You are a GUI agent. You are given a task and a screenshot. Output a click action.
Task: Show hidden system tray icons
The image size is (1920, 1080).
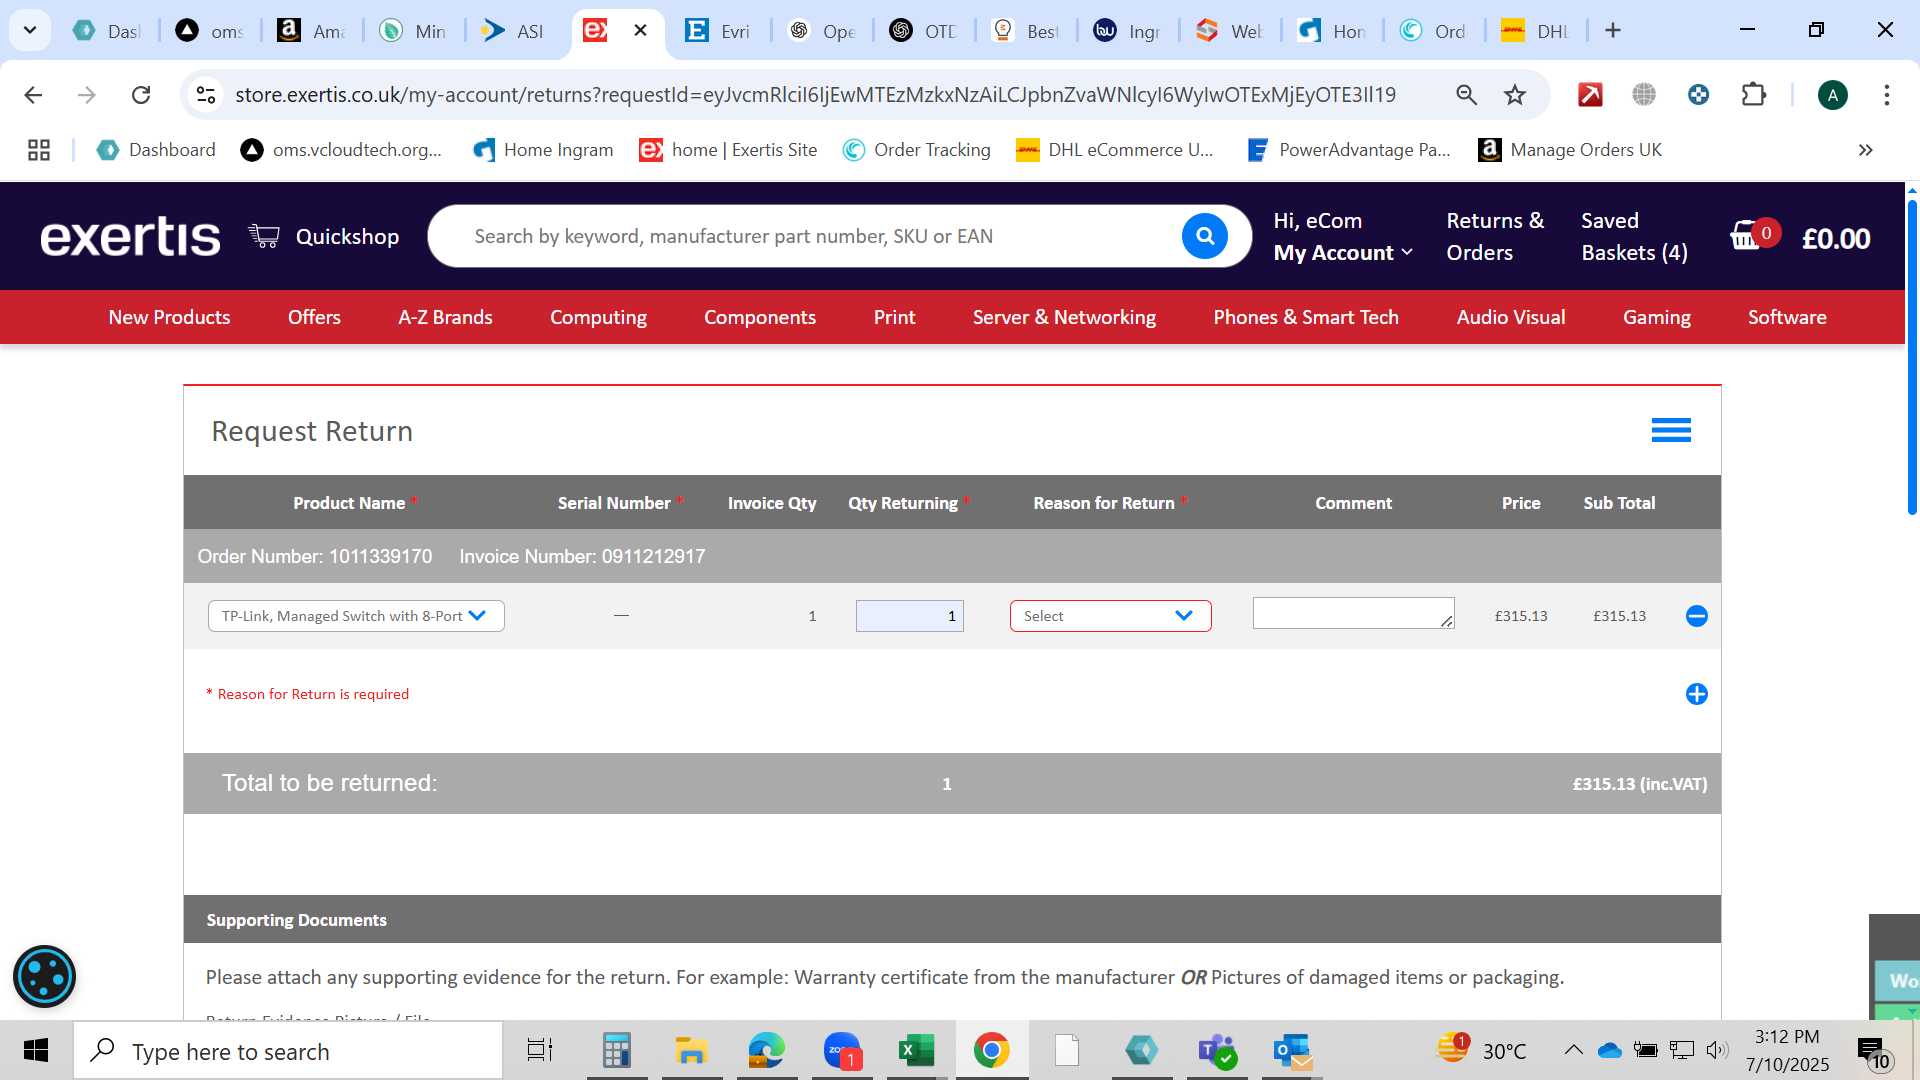(1573, 1050)
